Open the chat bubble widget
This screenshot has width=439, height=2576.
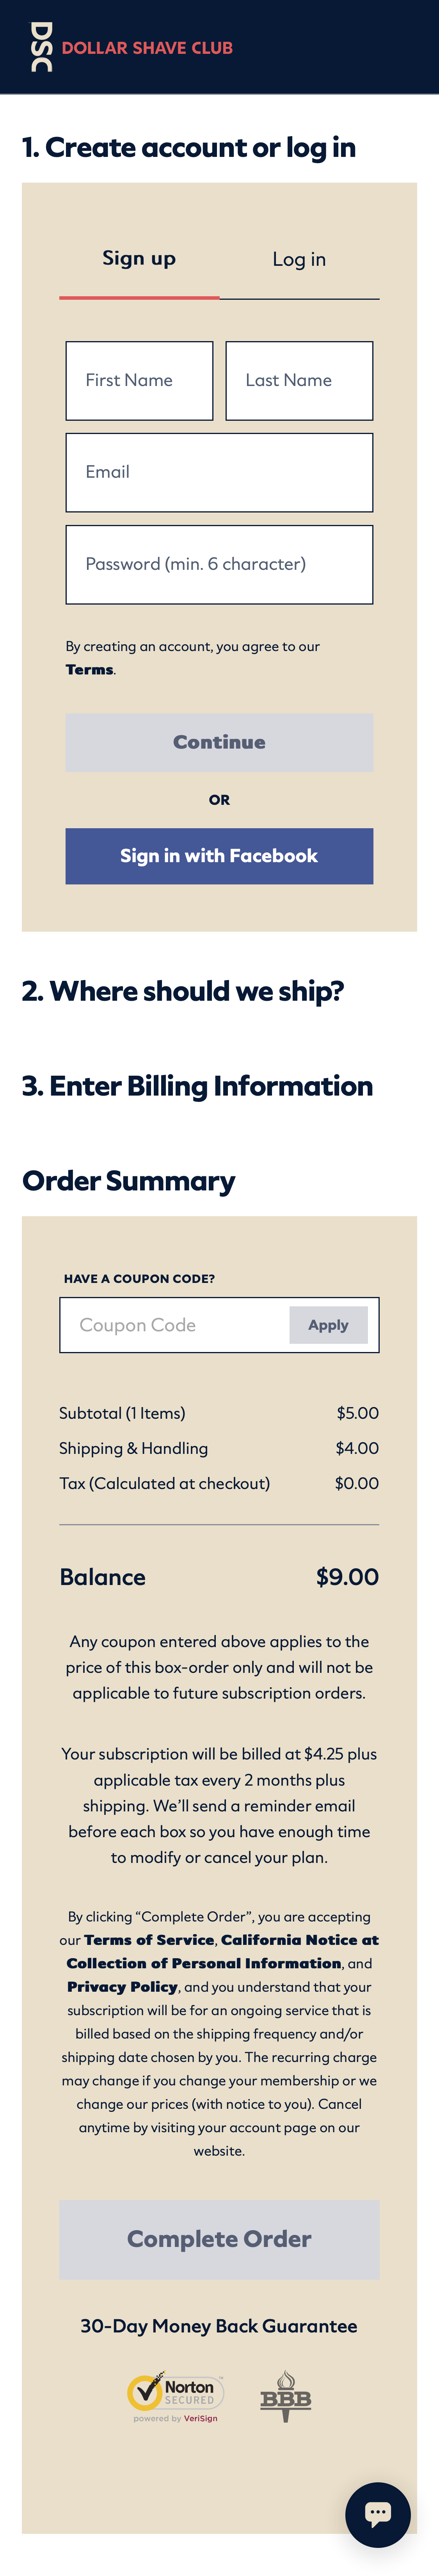[377, 2513]
